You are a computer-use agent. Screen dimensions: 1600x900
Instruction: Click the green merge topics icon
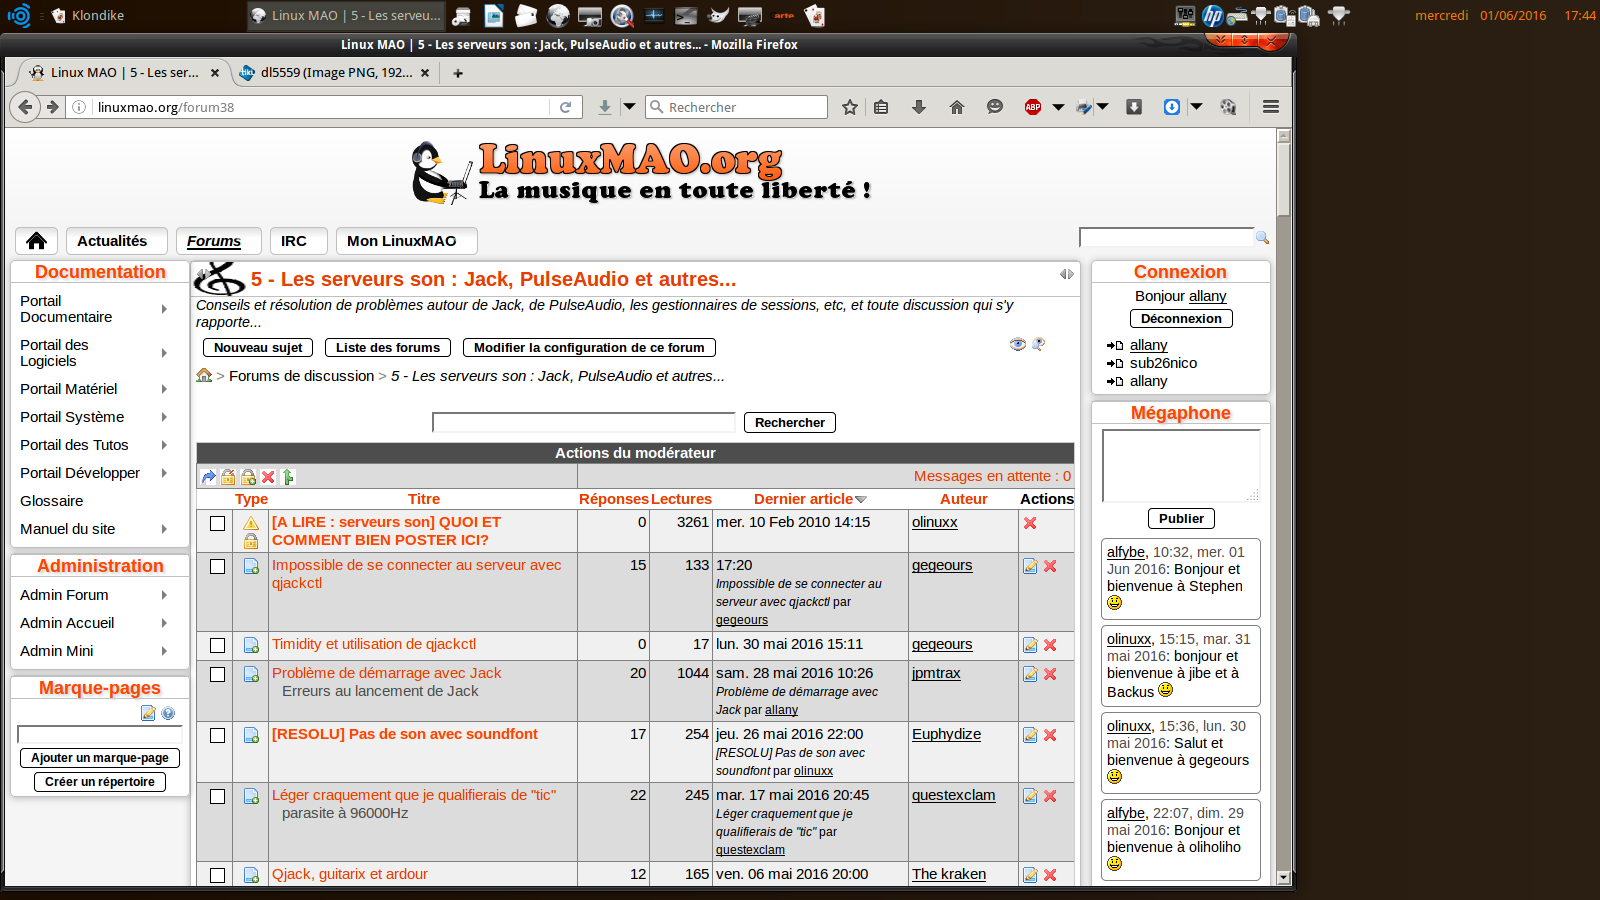point(288,477)
